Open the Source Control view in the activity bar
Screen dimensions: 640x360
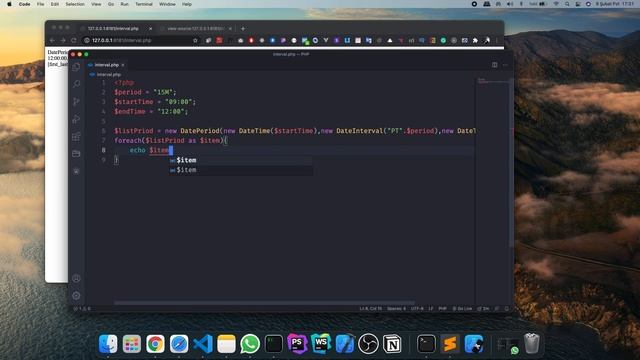(76, 102)
